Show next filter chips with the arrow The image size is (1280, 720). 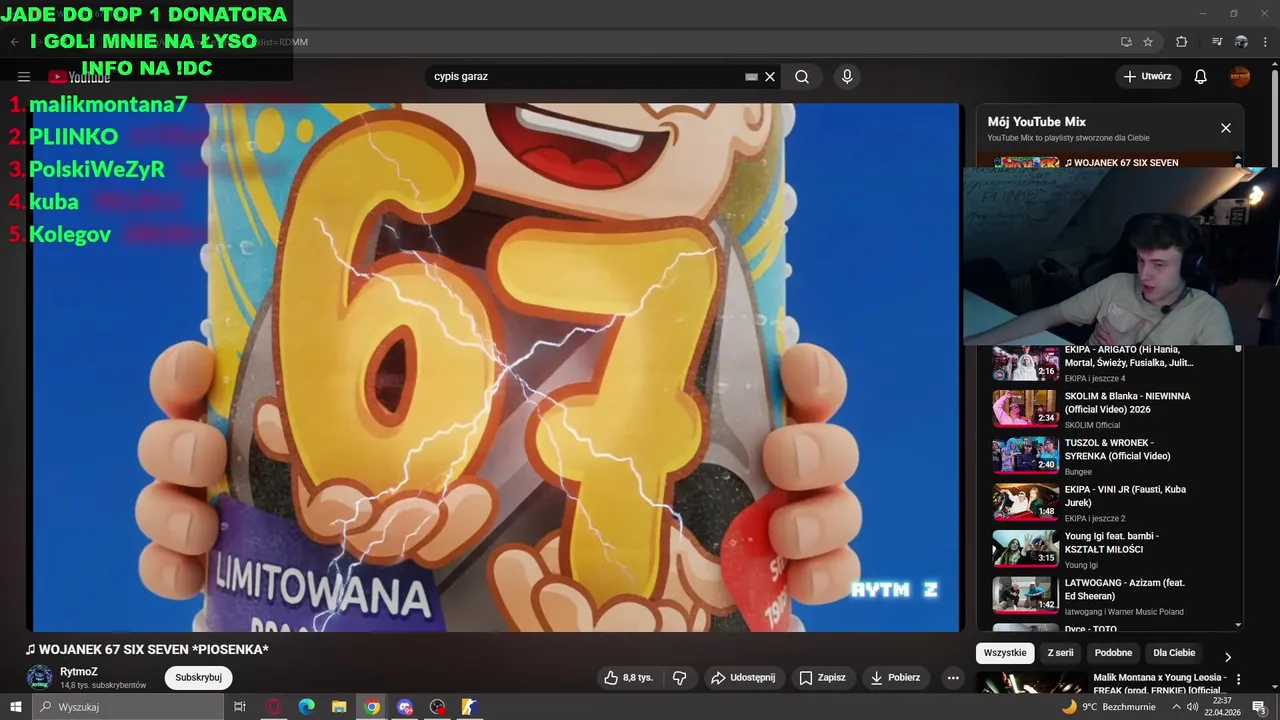pyautogui.click(x=1228, y=657)
